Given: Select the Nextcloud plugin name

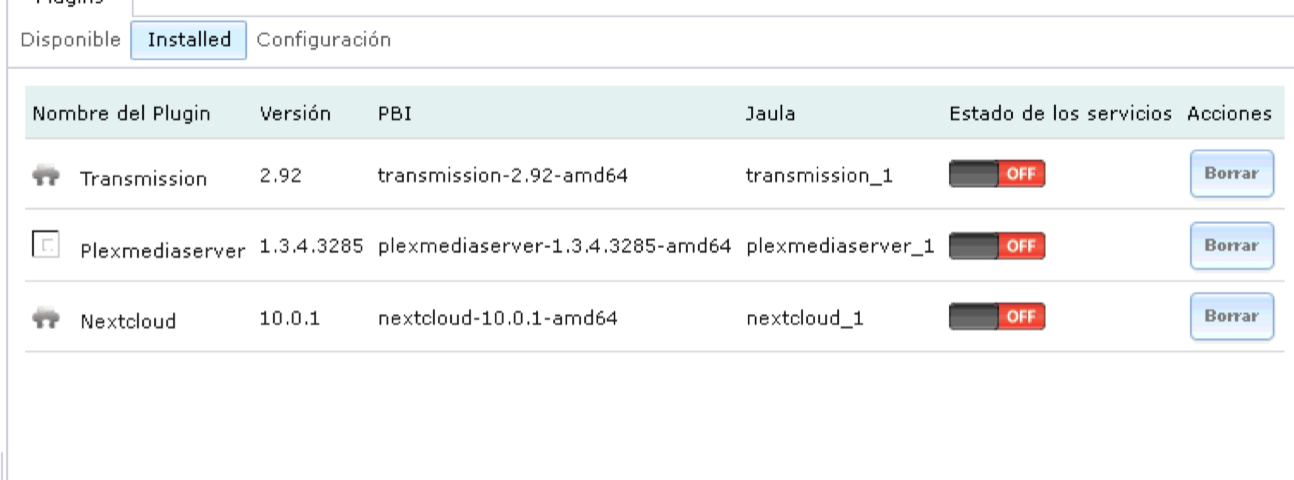Looking at the screenshot, I should click(128, 321).
